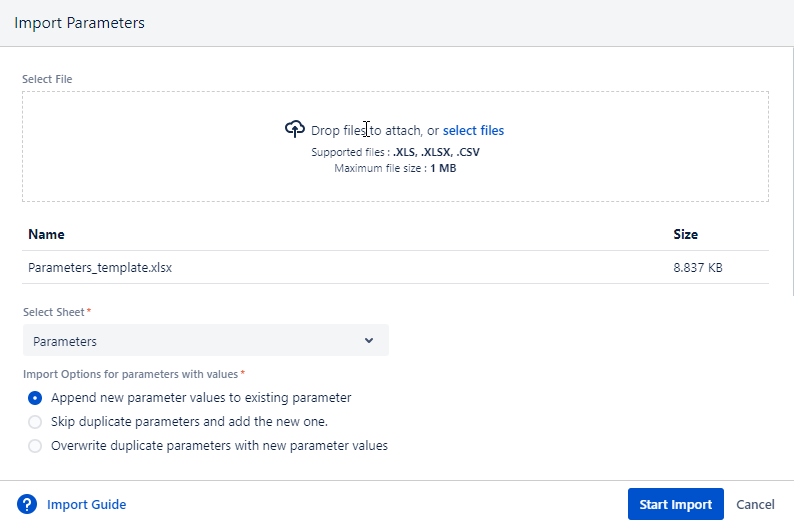Viewport: 794px width, 523px height.
Task: Click the "select files" link
Action: point(473,131)
